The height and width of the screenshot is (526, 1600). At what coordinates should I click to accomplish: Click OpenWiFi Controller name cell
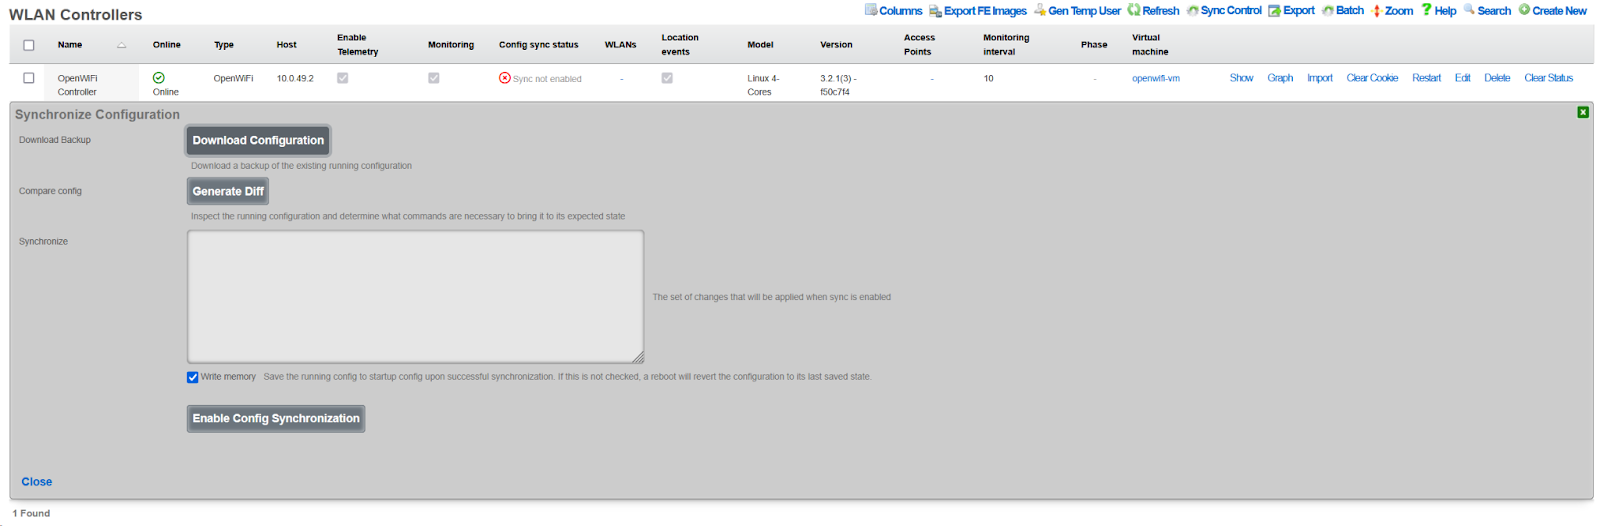pyautogui.click(x=77, y=85)
